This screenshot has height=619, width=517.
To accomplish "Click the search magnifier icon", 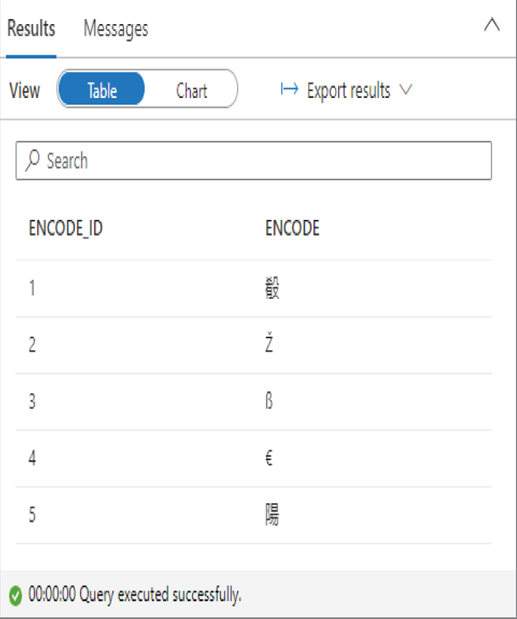I will pyautogui.click(x=33, y=160).
